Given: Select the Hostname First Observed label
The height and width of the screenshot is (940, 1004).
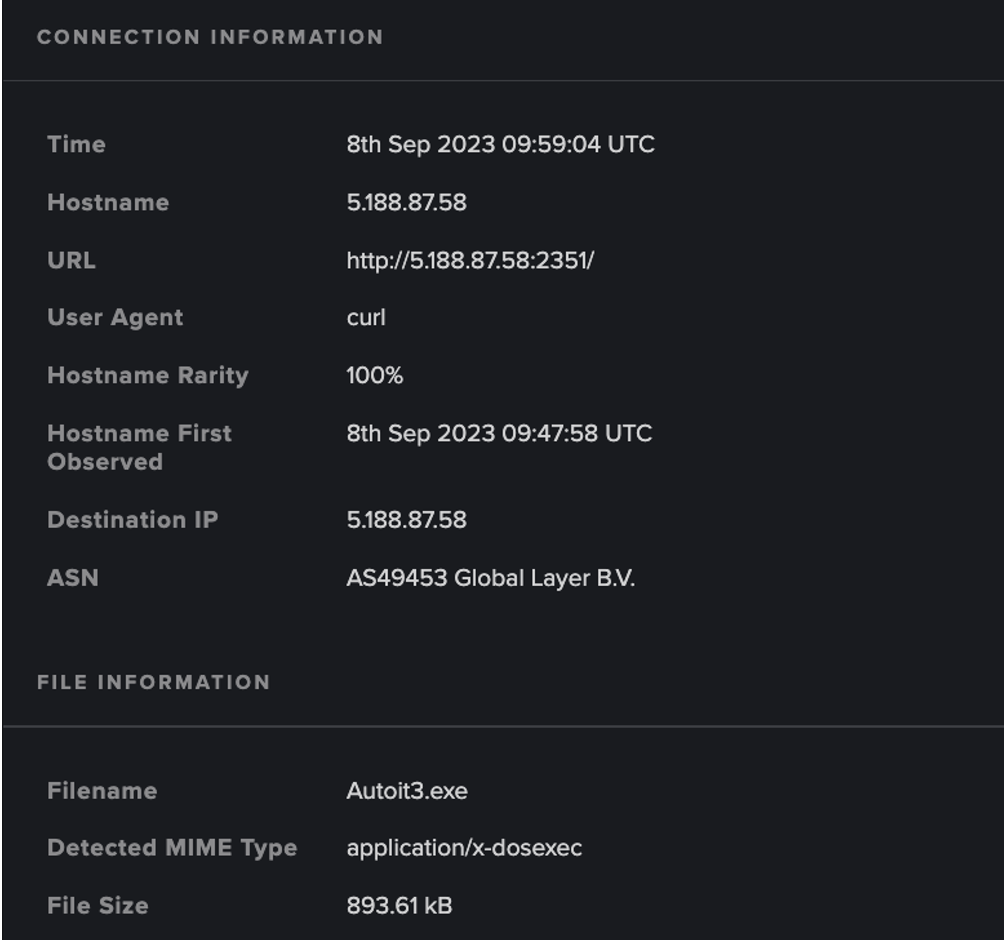Looking at the screenshot, I should pos(139,447).
